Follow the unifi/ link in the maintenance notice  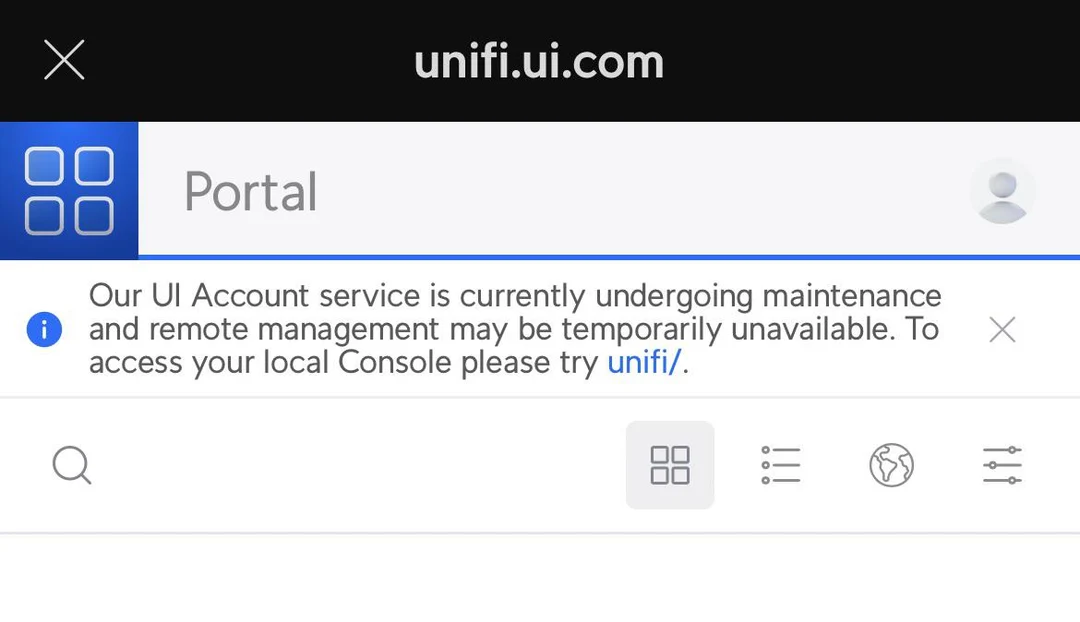coord(643,362)
